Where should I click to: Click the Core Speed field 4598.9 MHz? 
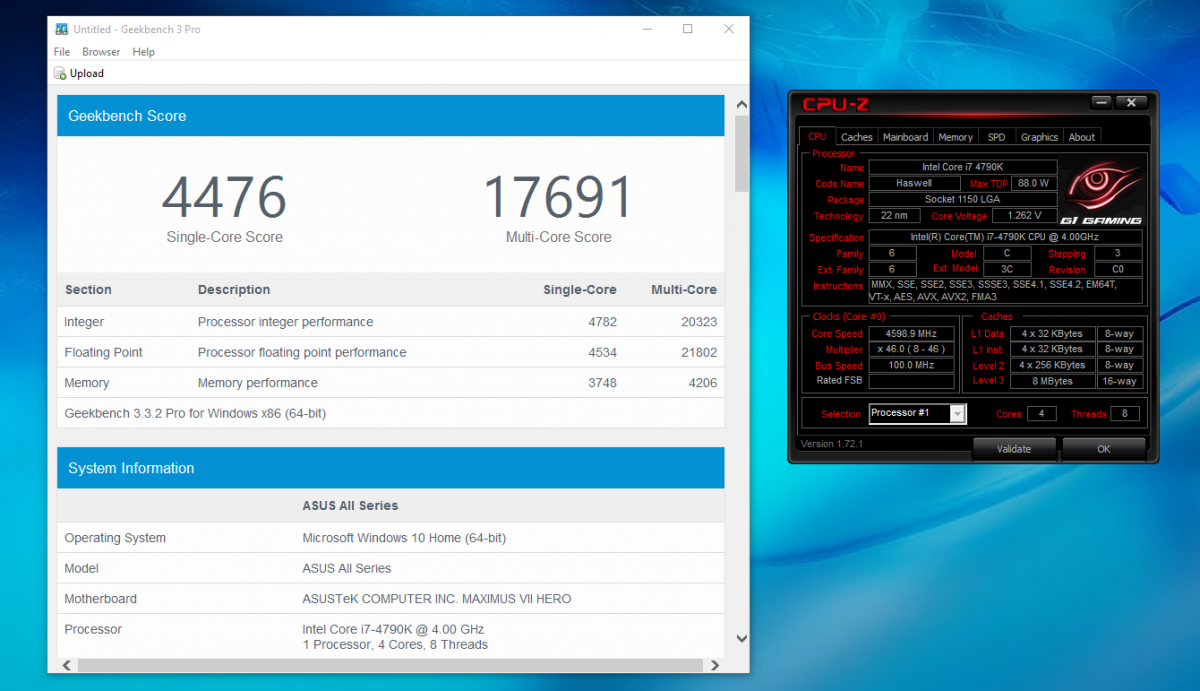[910, 333]
